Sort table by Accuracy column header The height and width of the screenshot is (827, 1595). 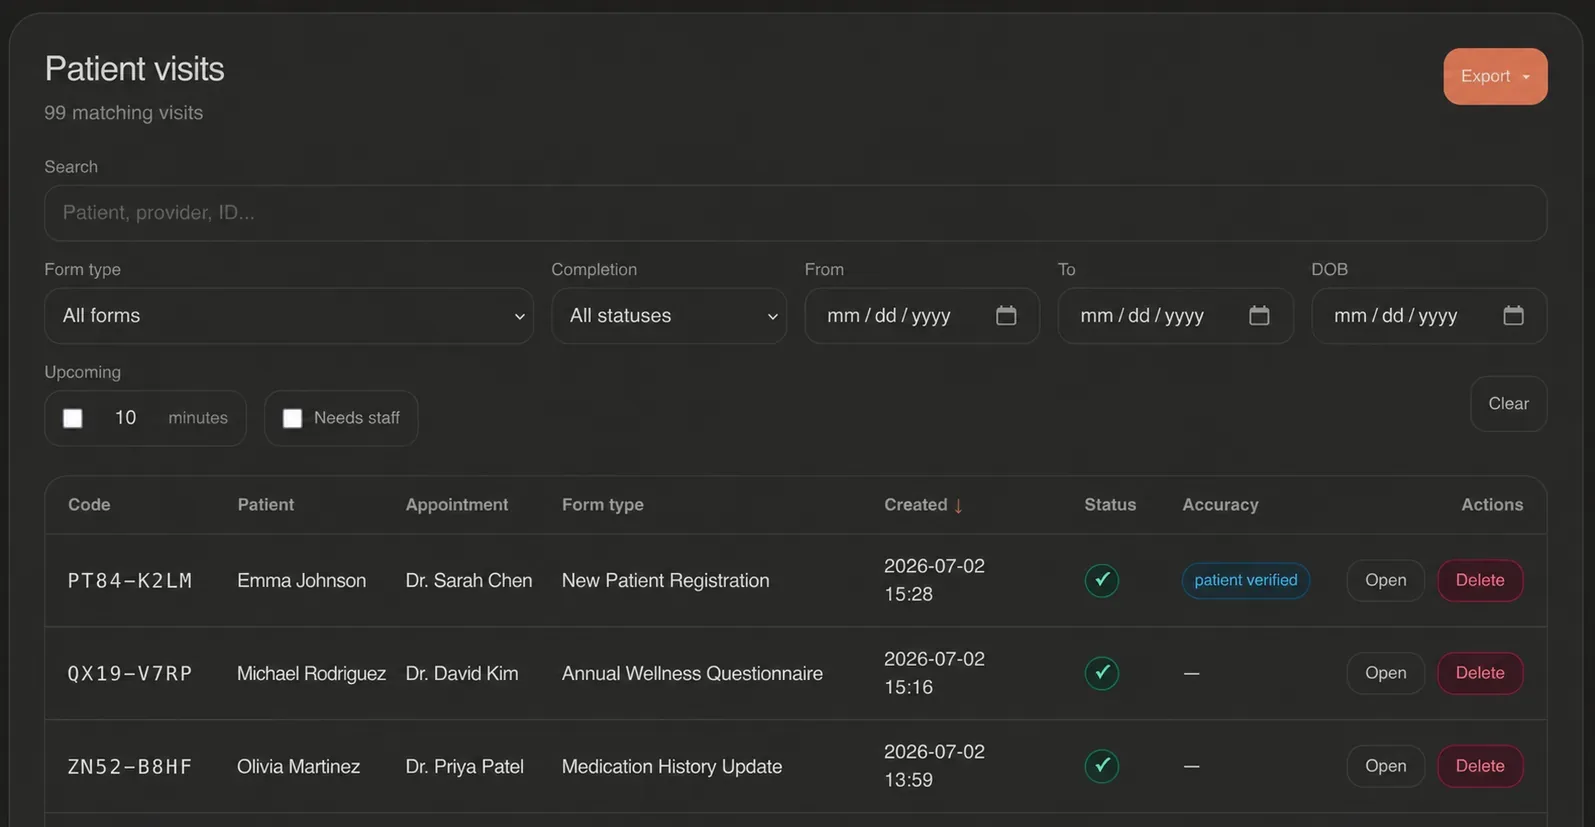1220,505
